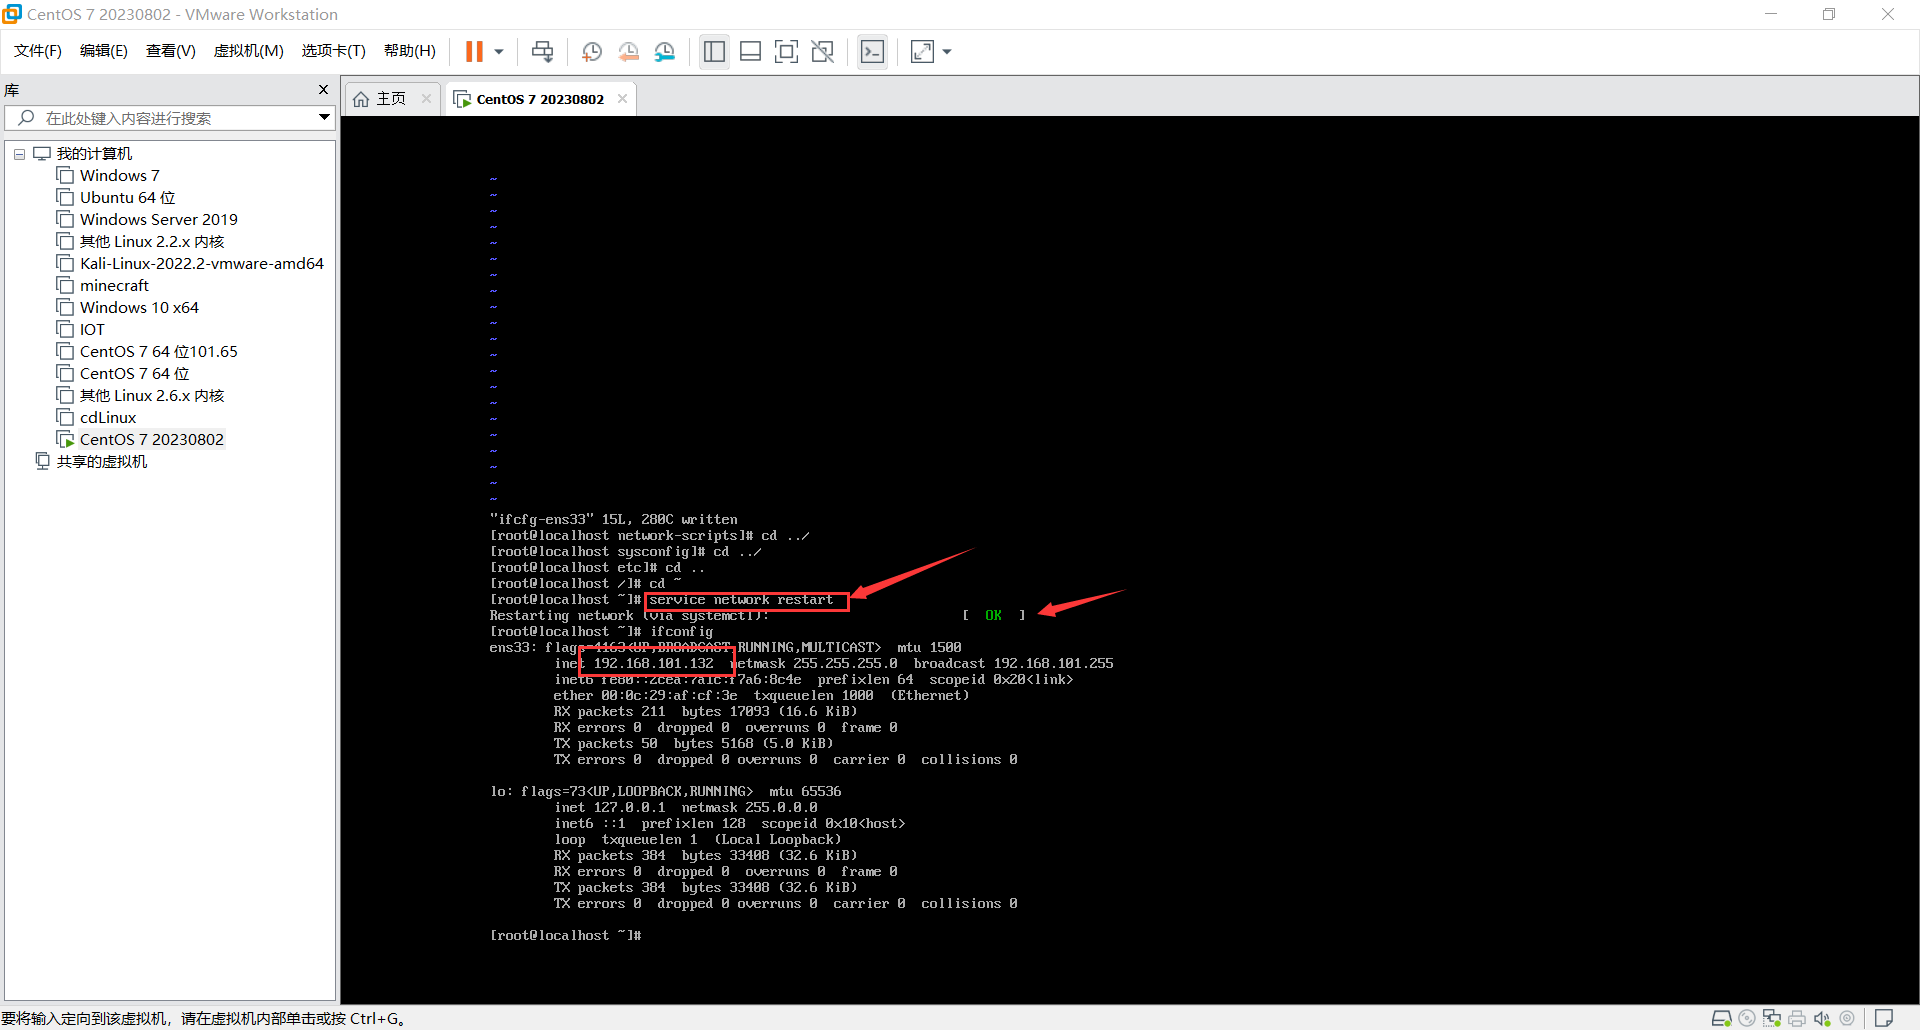Toggle Unity mode icon

point(823,52)
